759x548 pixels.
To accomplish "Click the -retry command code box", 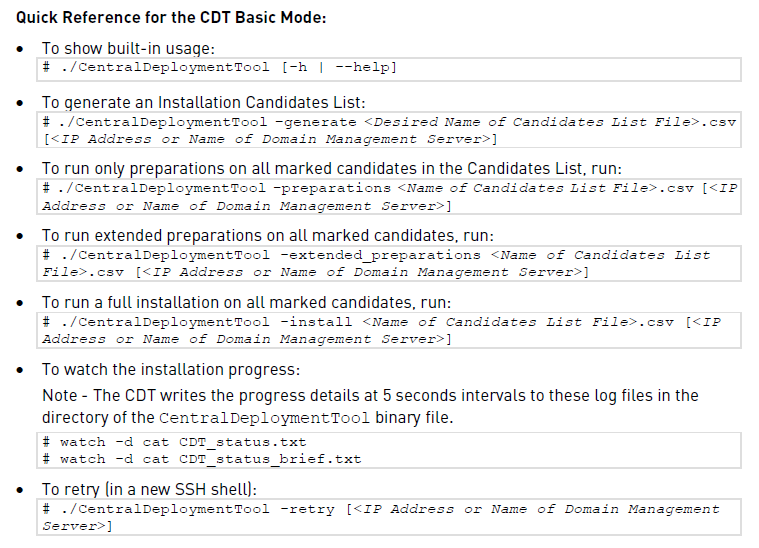I will point(389,517).
